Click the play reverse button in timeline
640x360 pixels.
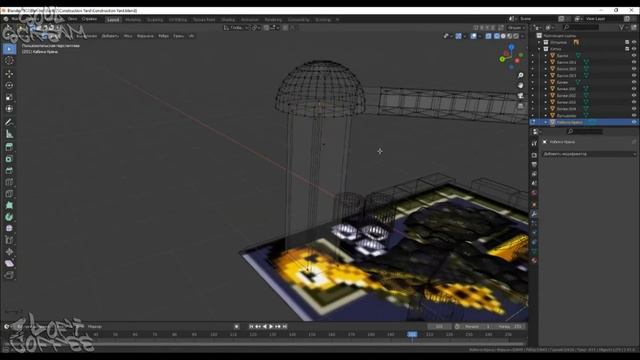[264, 327]
